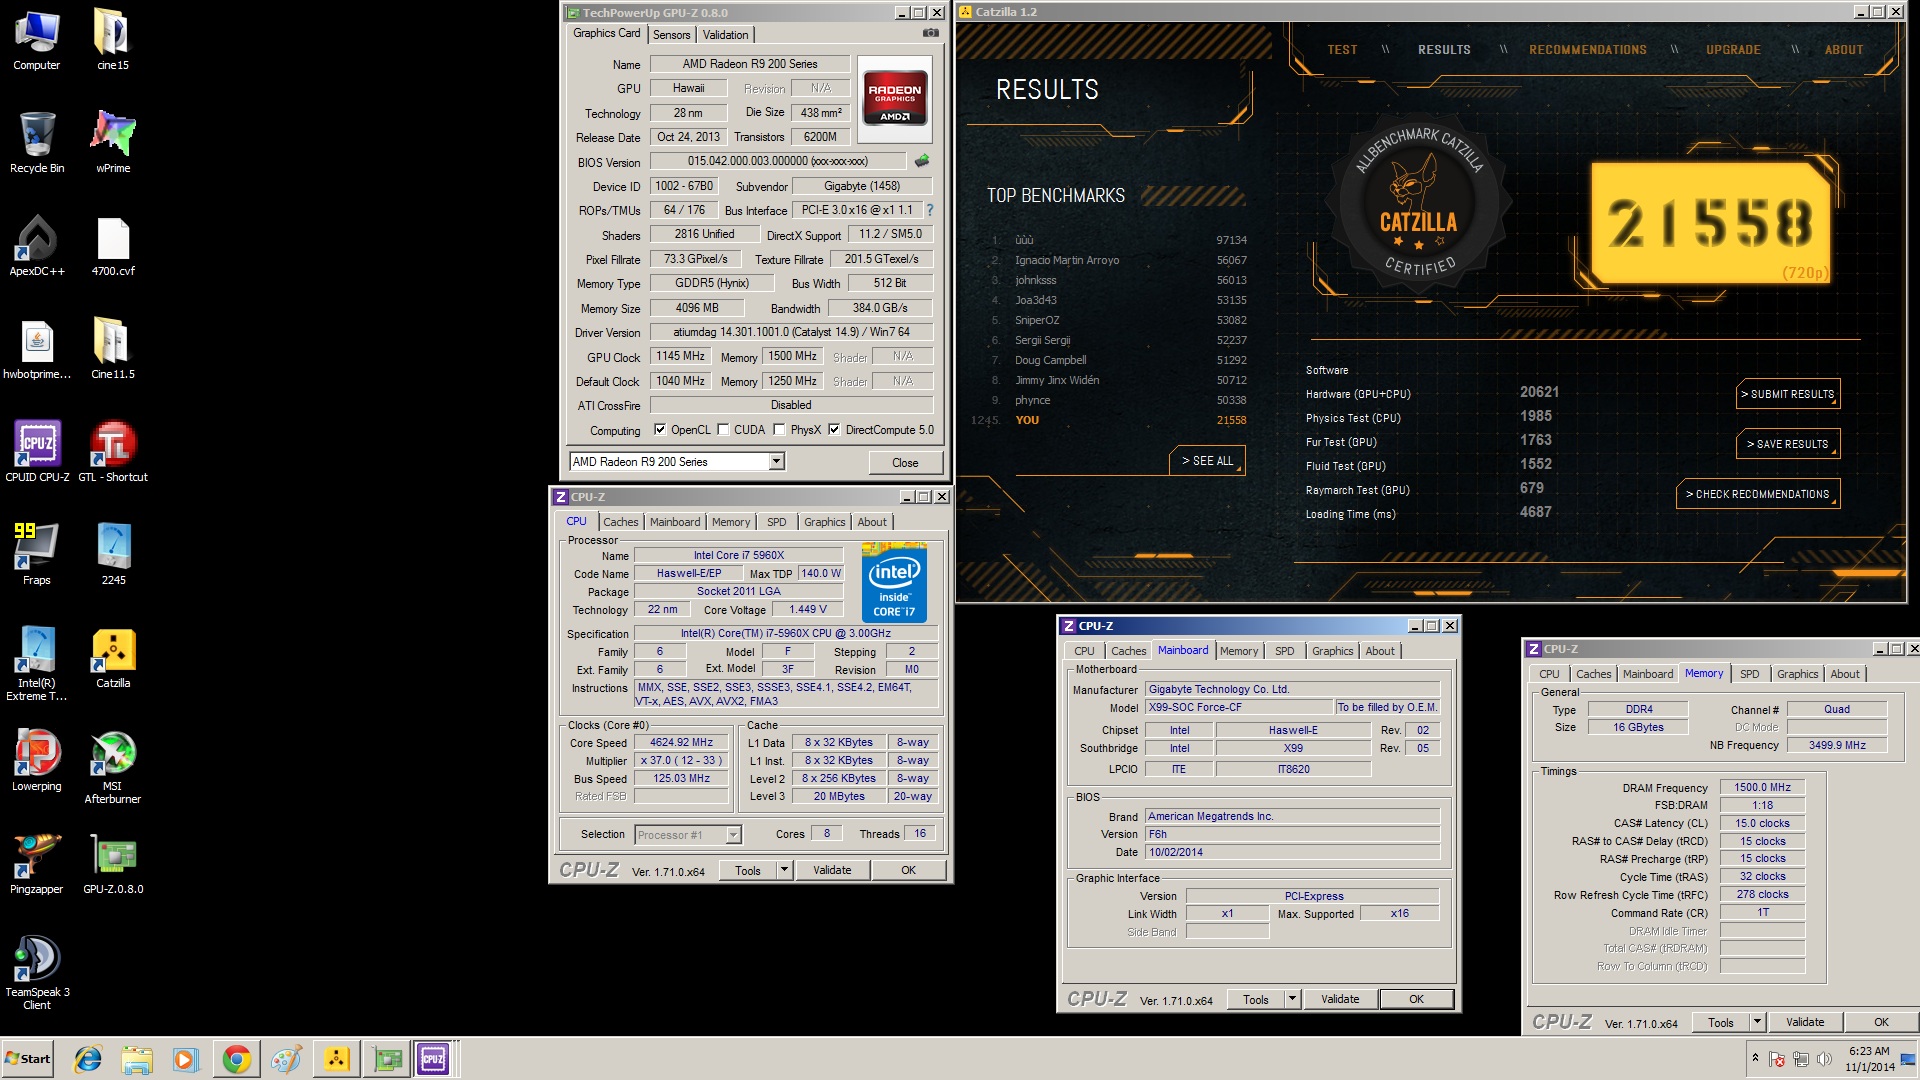Open the GPU-Z.0.8.0 desktop icon

pos(113,864)
